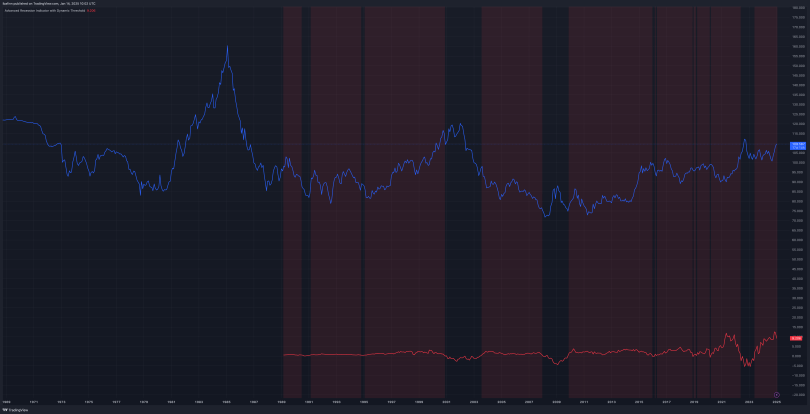Click the highest peak of the blue line
The image size is (810, 414).
pos(228,48)
